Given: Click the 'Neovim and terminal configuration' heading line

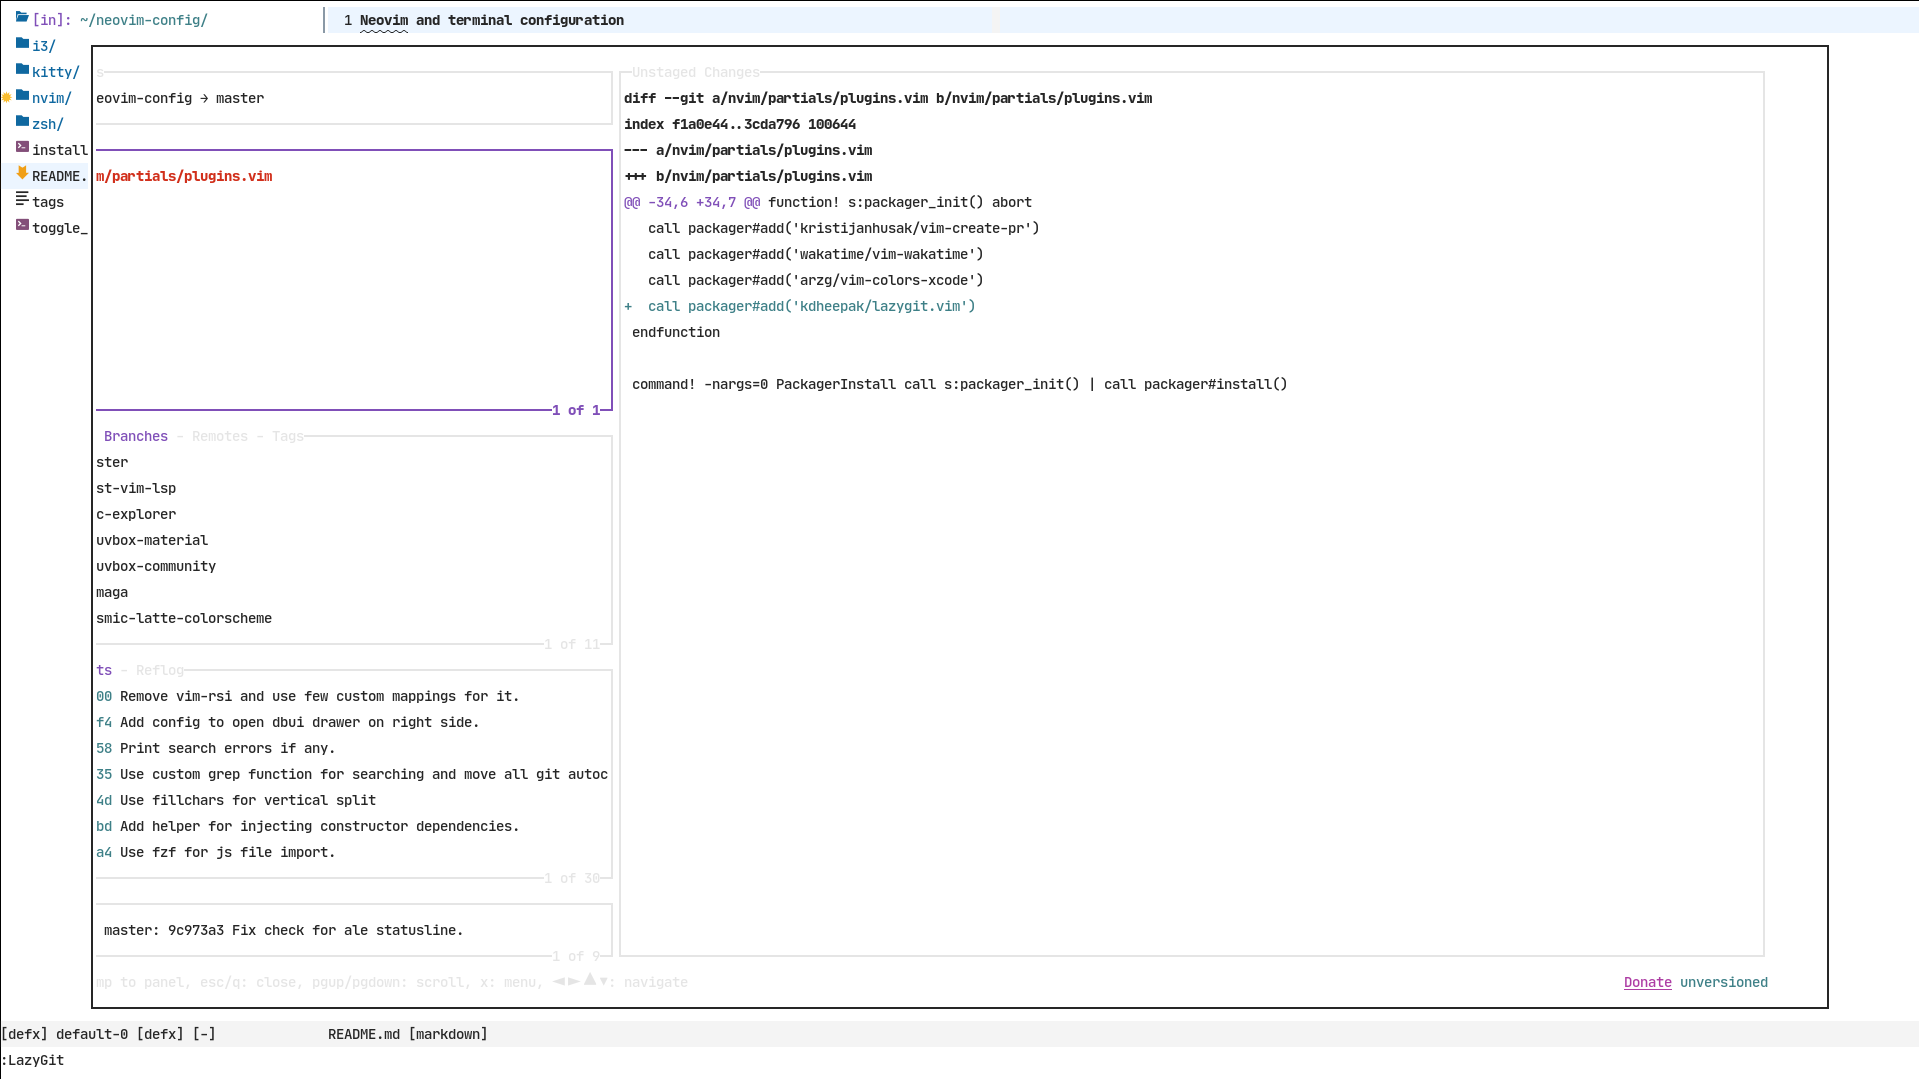Looking at the screenshot, I should [492, 20].
